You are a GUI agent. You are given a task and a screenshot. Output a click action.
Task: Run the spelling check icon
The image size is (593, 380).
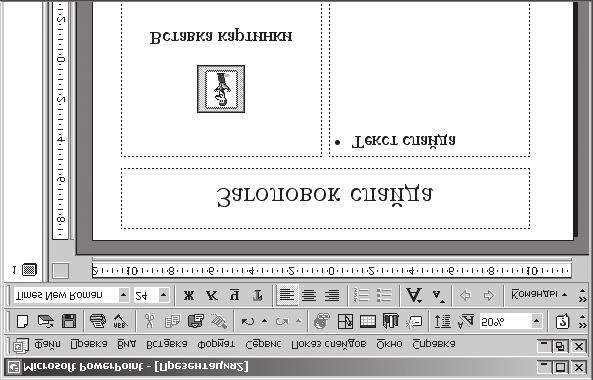click(120, 322)
